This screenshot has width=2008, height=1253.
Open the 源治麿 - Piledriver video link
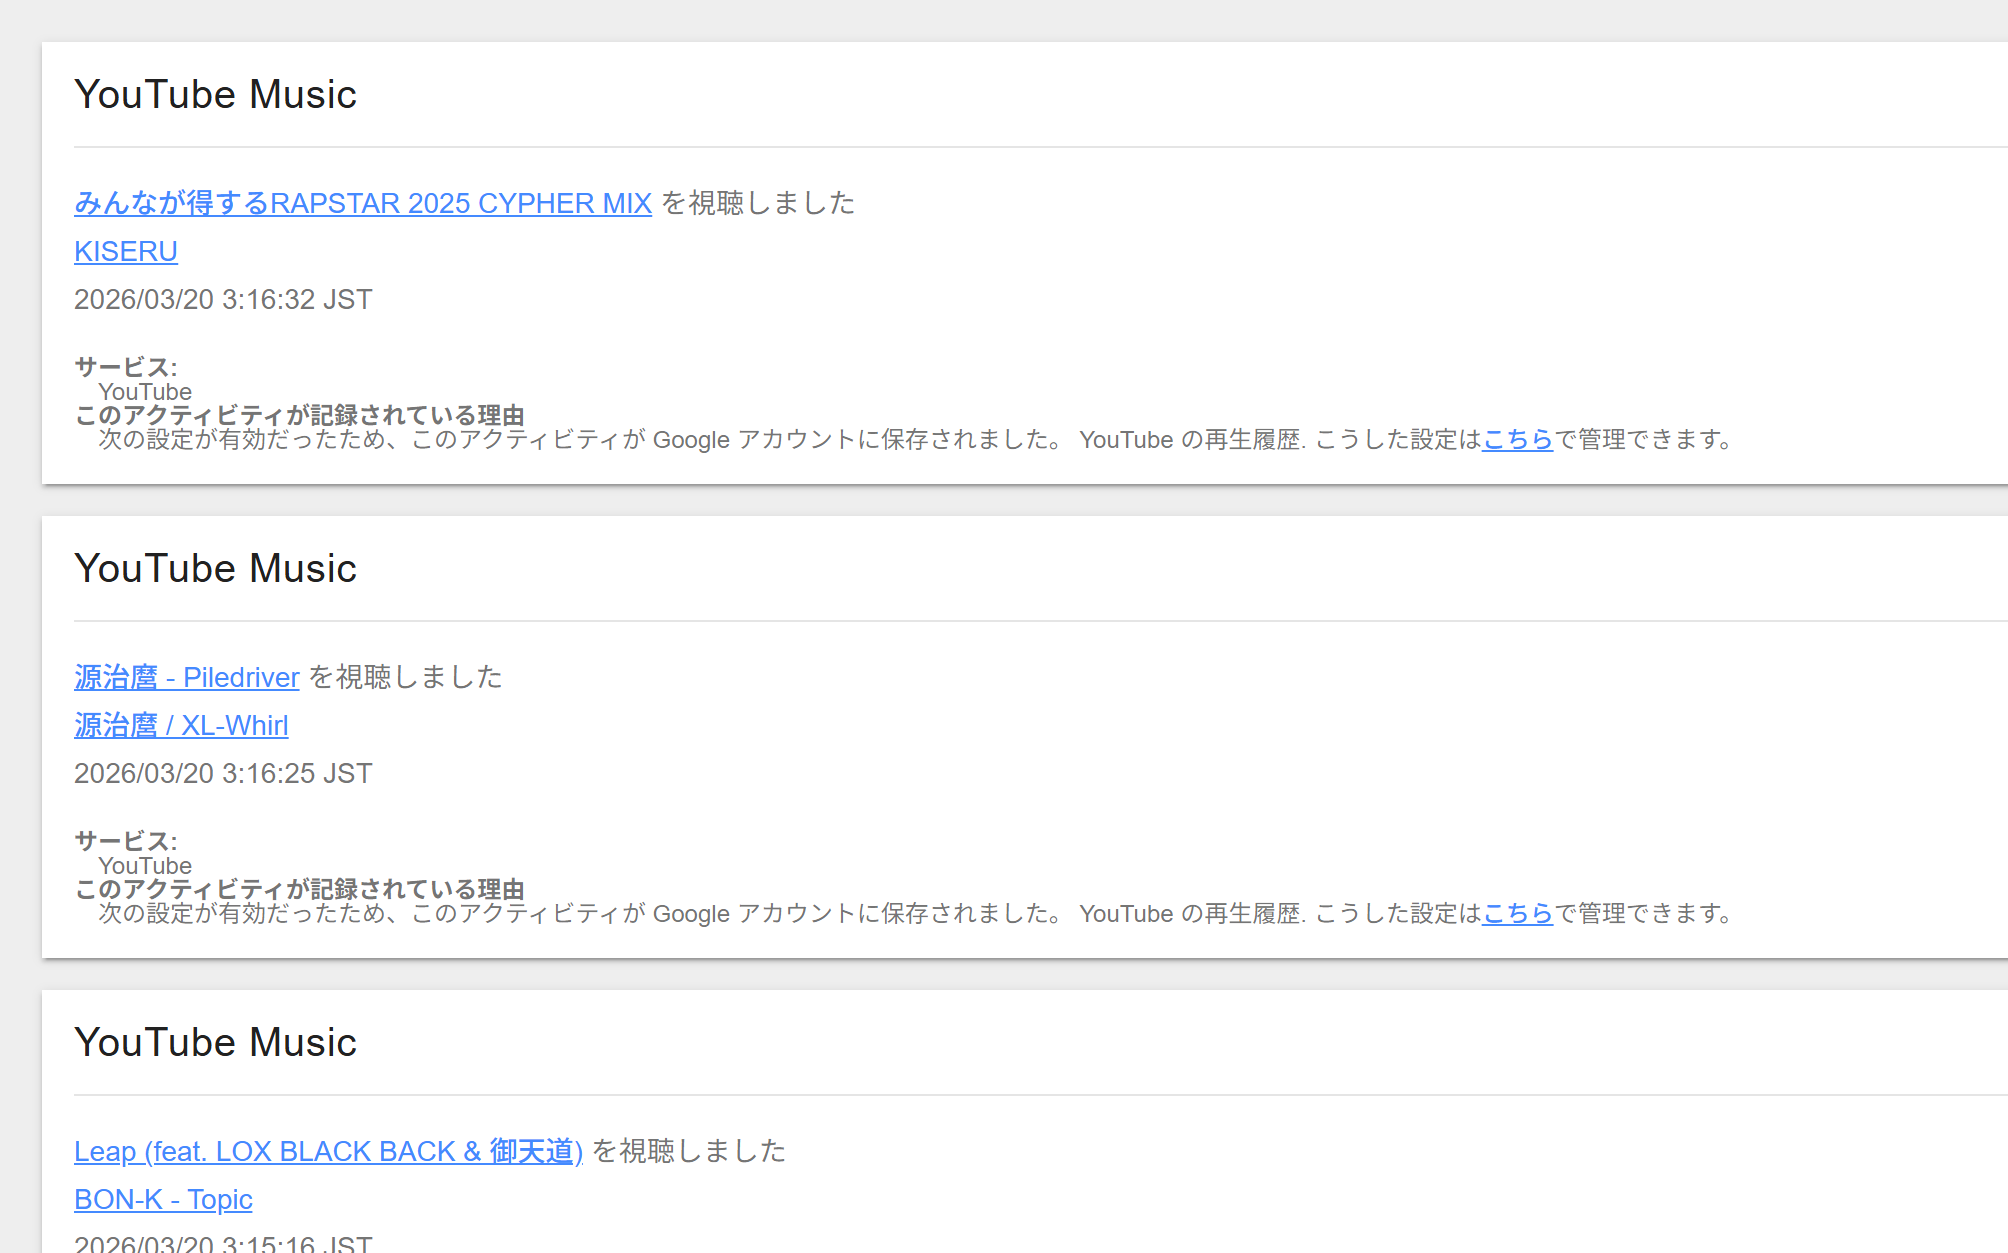point(186,677)
